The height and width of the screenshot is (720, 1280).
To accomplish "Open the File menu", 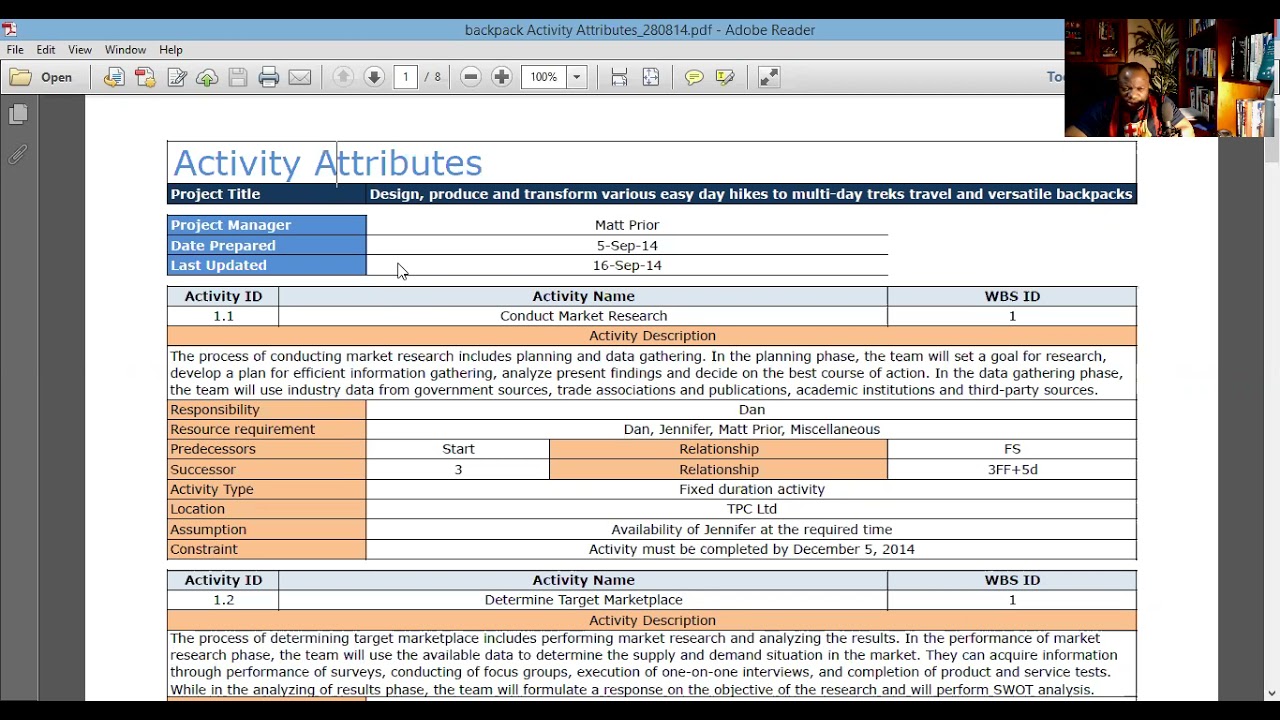I will pyautogui.click(x=15, y=49).
